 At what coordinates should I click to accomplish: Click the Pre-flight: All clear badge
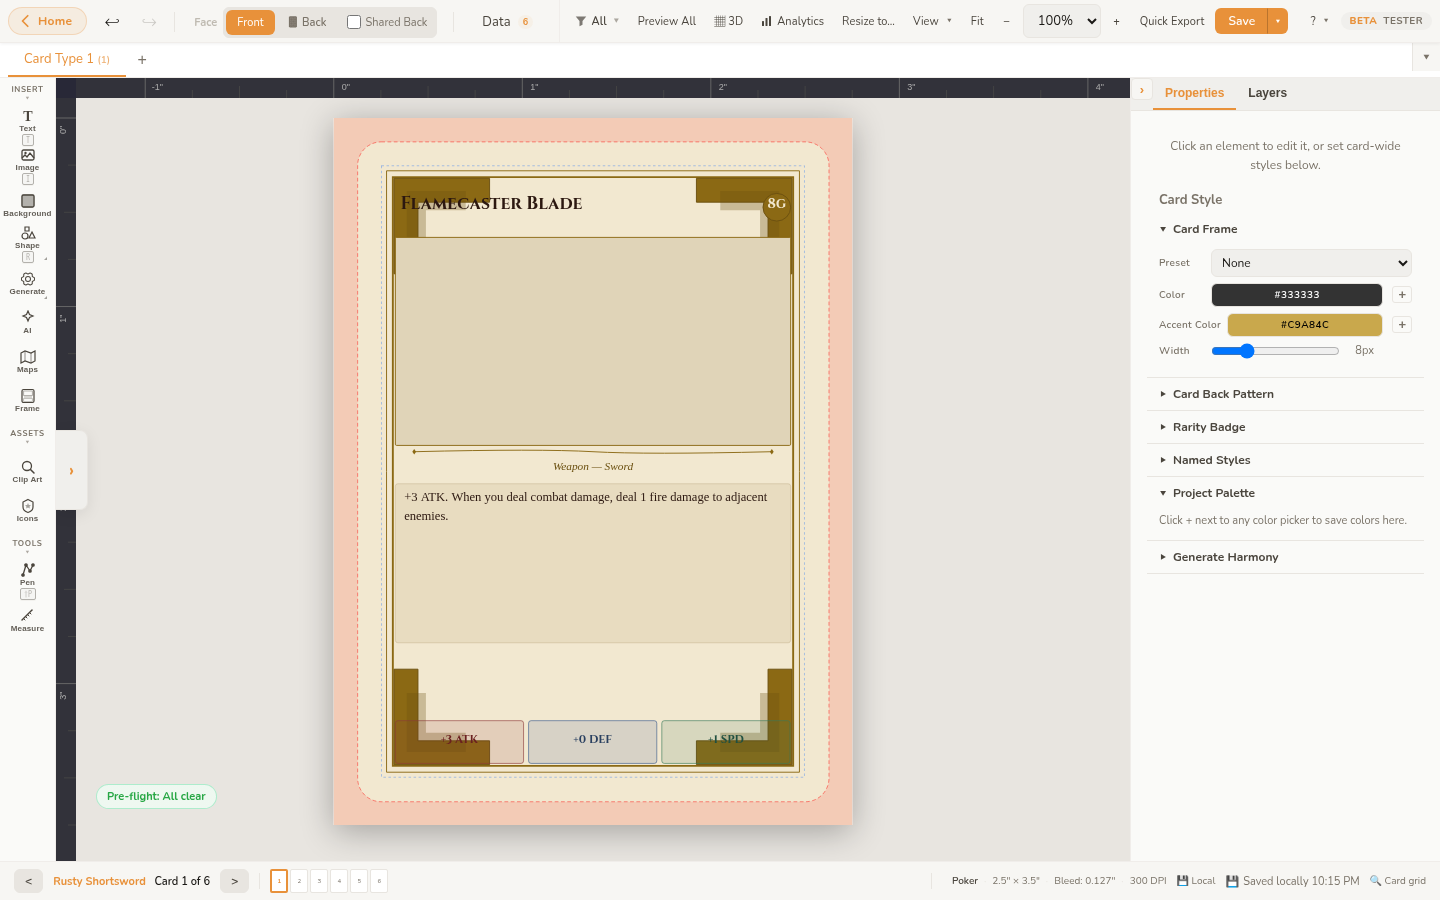[x=156, y=797]
